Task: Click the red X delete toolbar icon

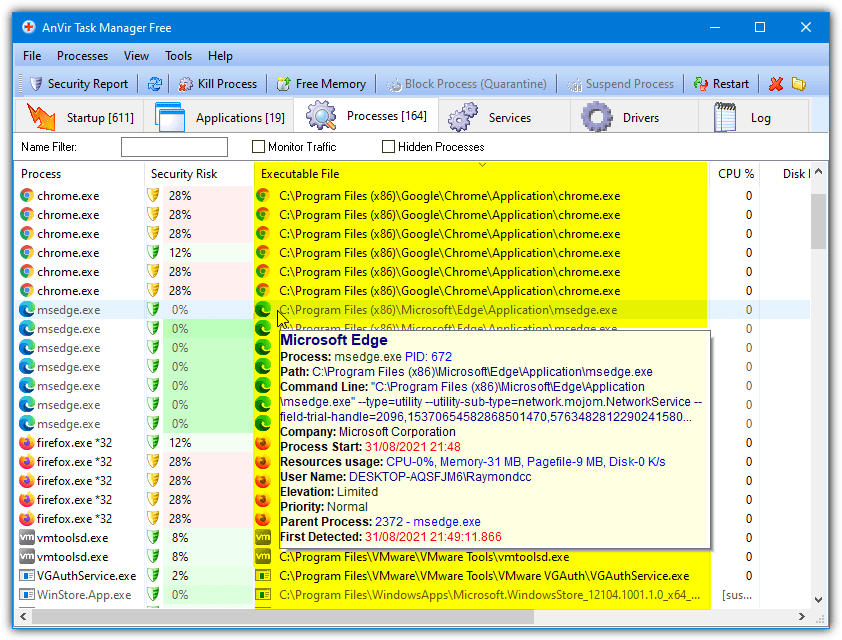Action: [x=775, y=84]
